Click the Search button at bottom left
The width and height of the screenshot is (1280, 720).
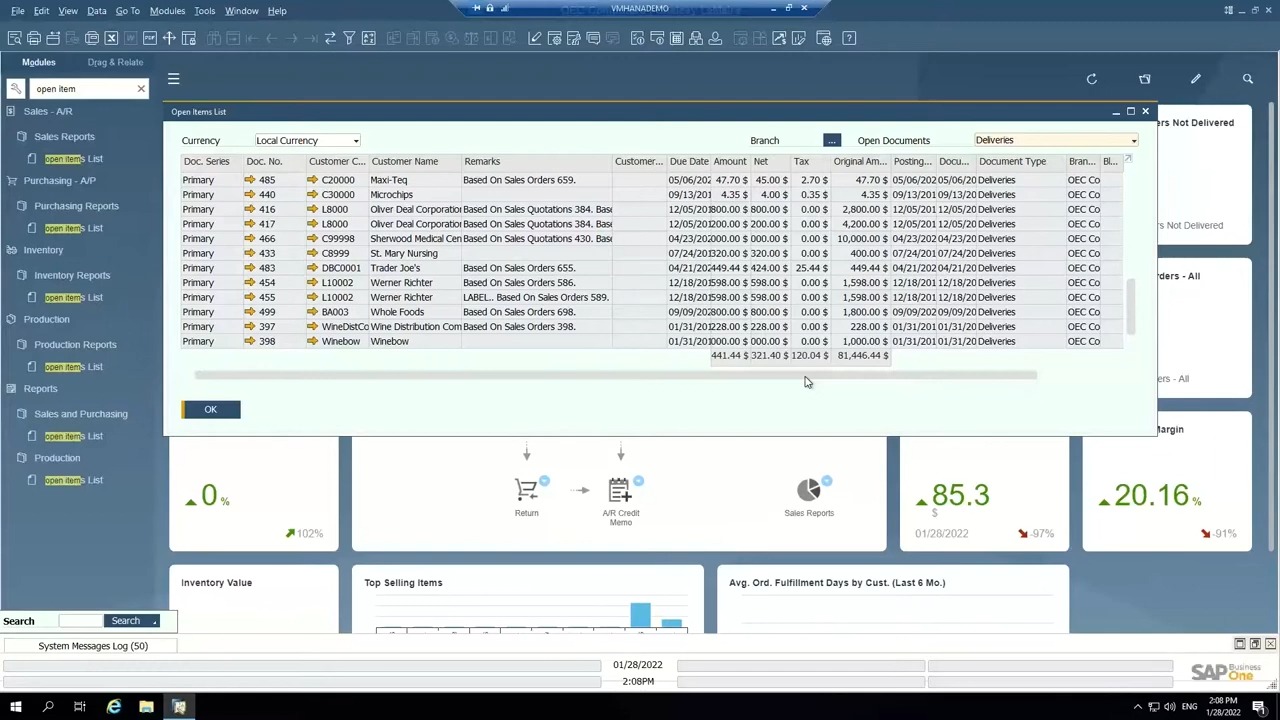point(126,621)
